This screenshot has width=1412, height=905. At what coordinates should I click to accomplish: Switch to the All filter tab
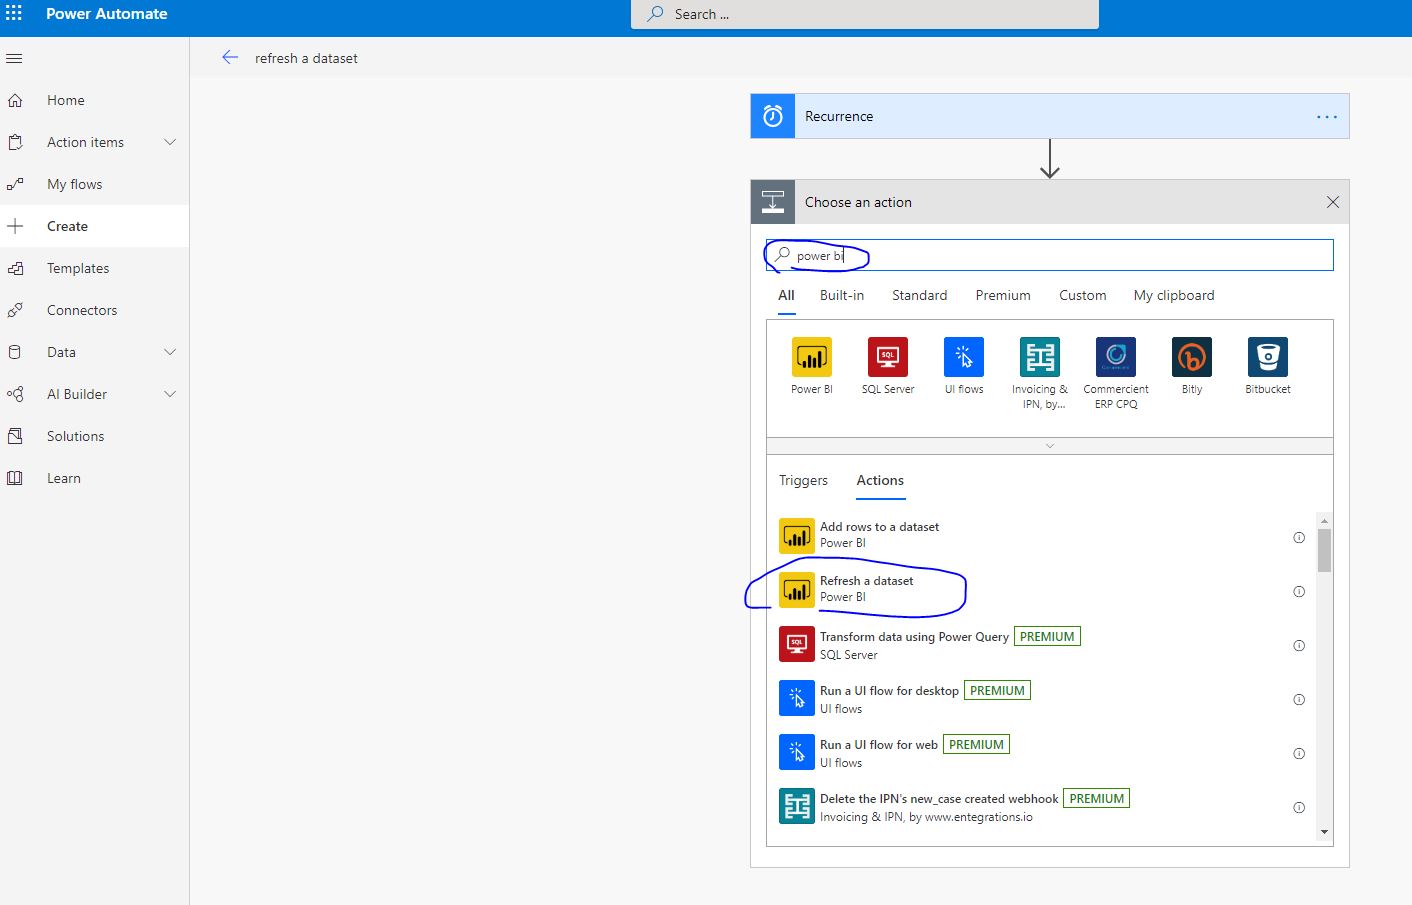(786, 295)
